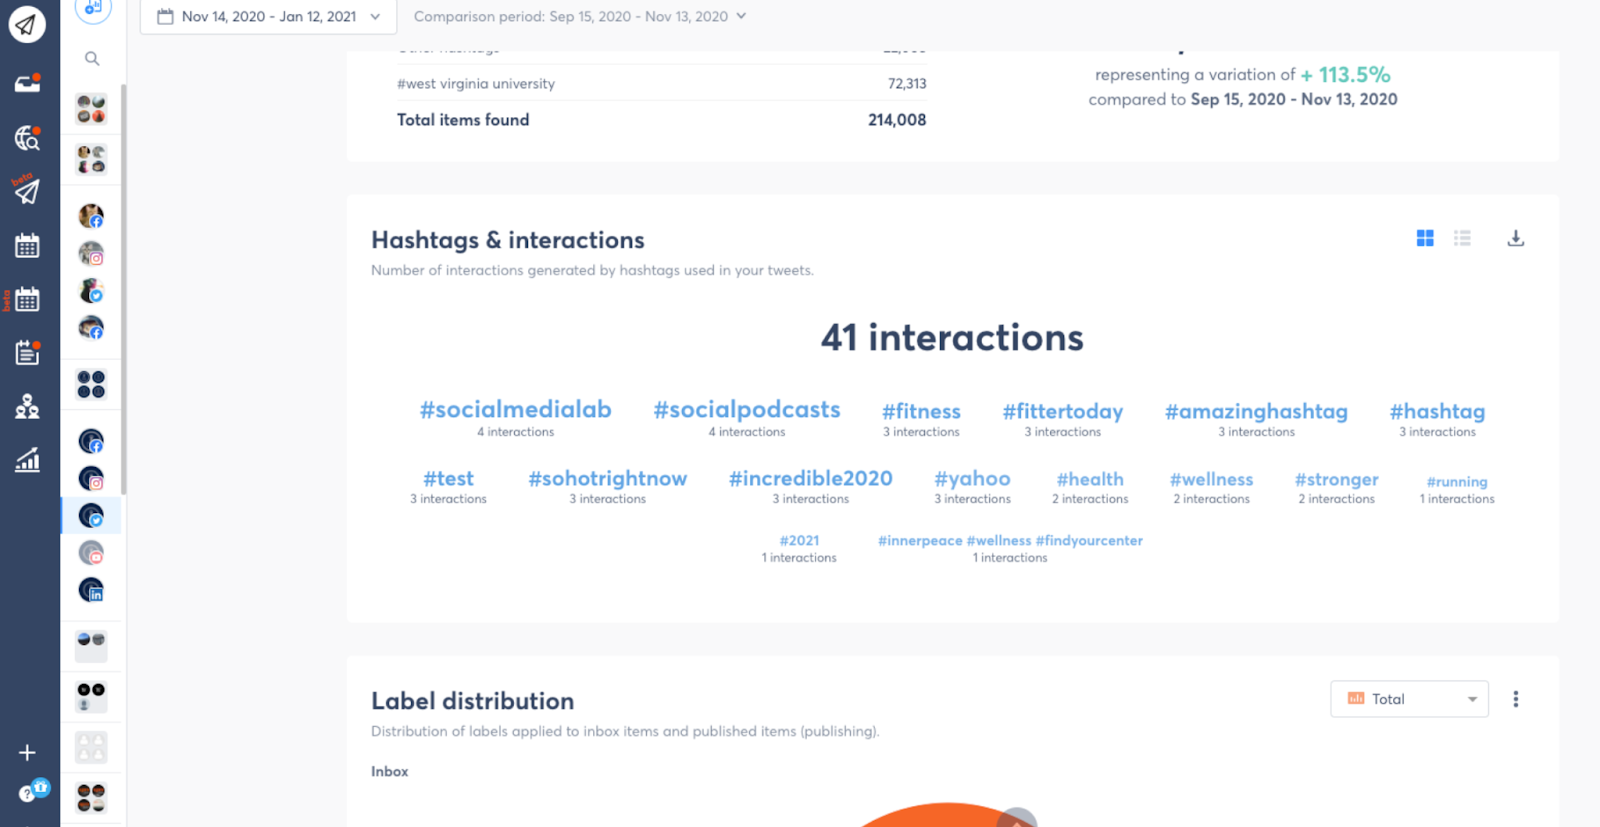1600x827 pixels.
Task: Select the dark Instagram profile above the selected Twitter
Action: click(x=91, y=478)
